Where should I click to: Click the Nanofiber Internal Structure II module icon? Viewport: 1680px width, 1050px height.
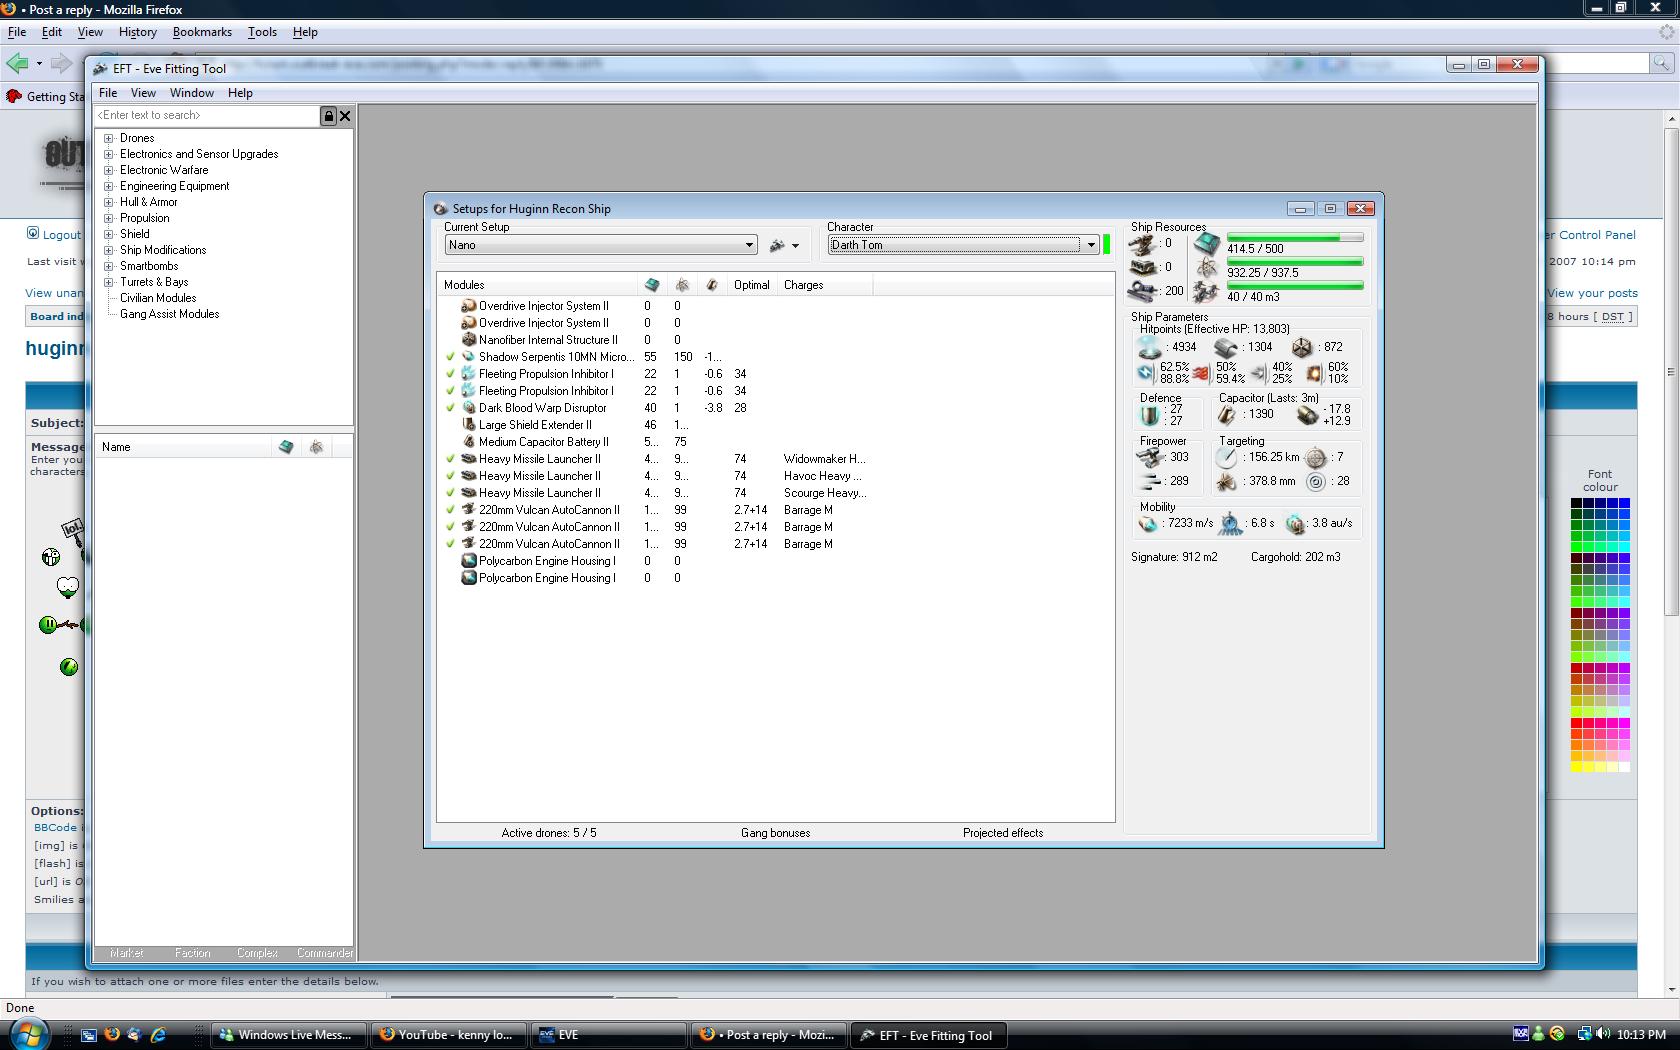click(468, 340)
